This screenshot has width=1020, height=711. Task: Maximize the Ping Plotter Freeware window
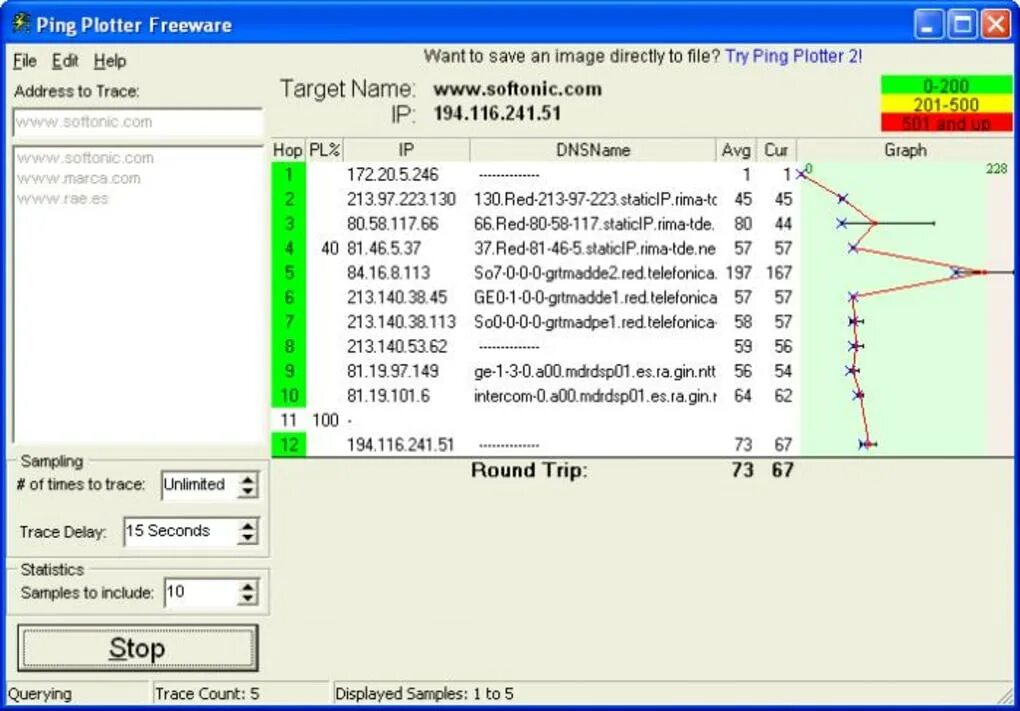coord(961,25)
